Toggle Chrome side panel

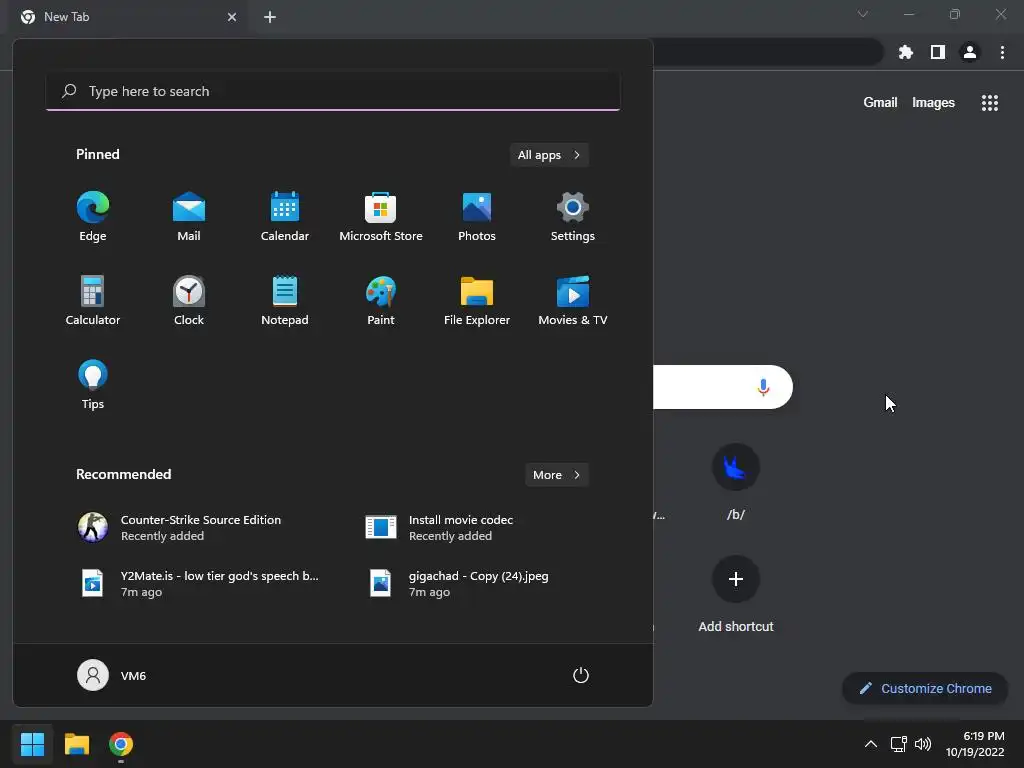click(x=938, y=52)
